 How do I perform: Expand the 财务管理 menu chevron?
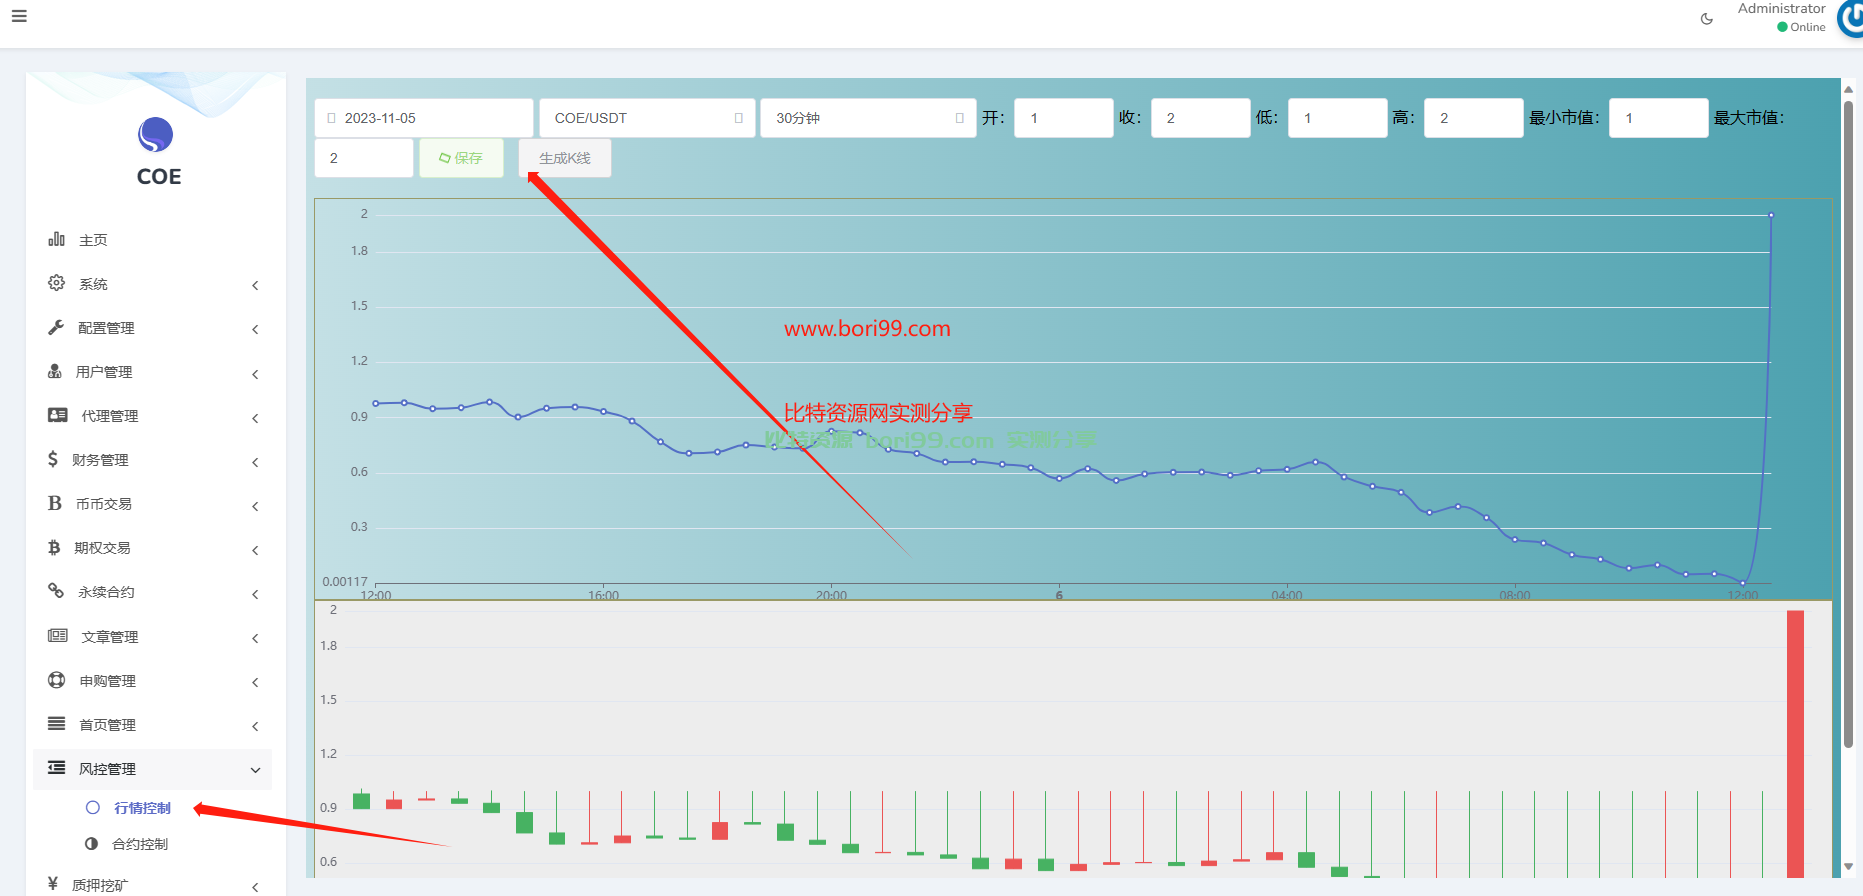coord(256,462)
